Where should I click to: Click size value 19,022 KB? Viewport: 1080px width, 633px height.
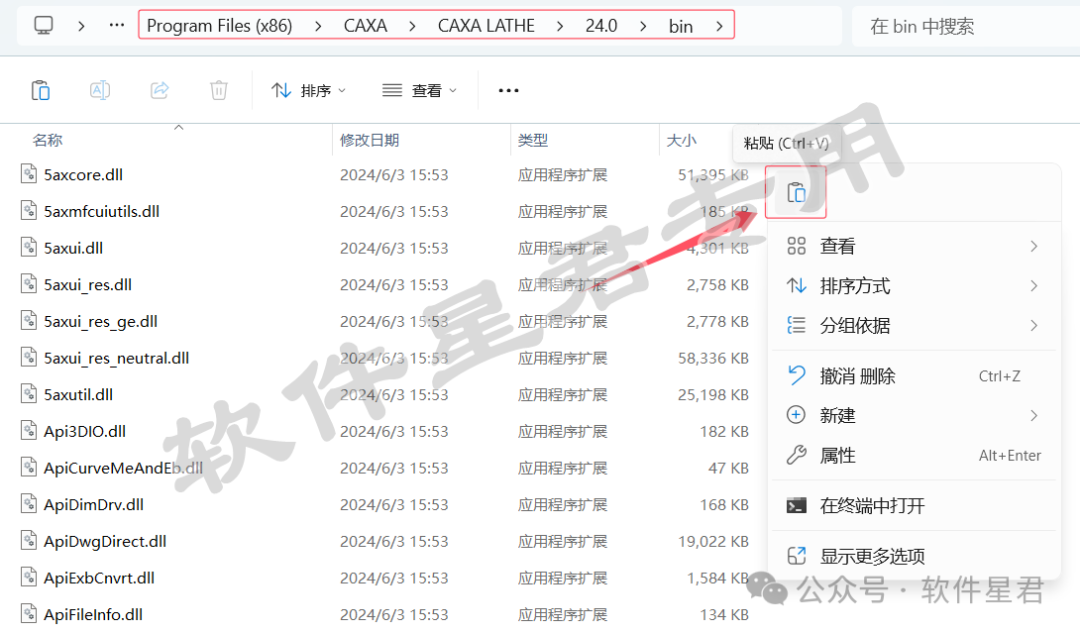coord(713,541)
